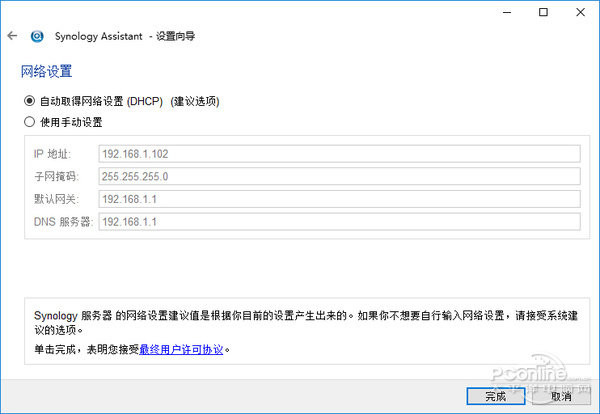Choose 使用手动设置 radio option
The width and height of the screenshot is (600, 414).
[x=29, y=122]
